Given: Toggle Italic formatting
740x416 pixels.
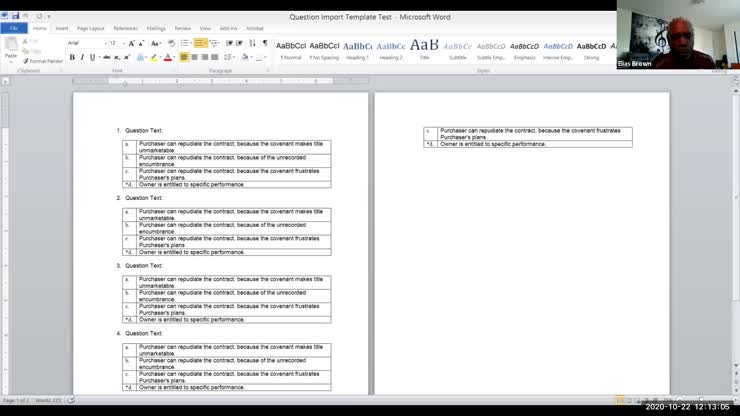Looking at the screenshot, I should pyautogui.click(x=82, y=58).
